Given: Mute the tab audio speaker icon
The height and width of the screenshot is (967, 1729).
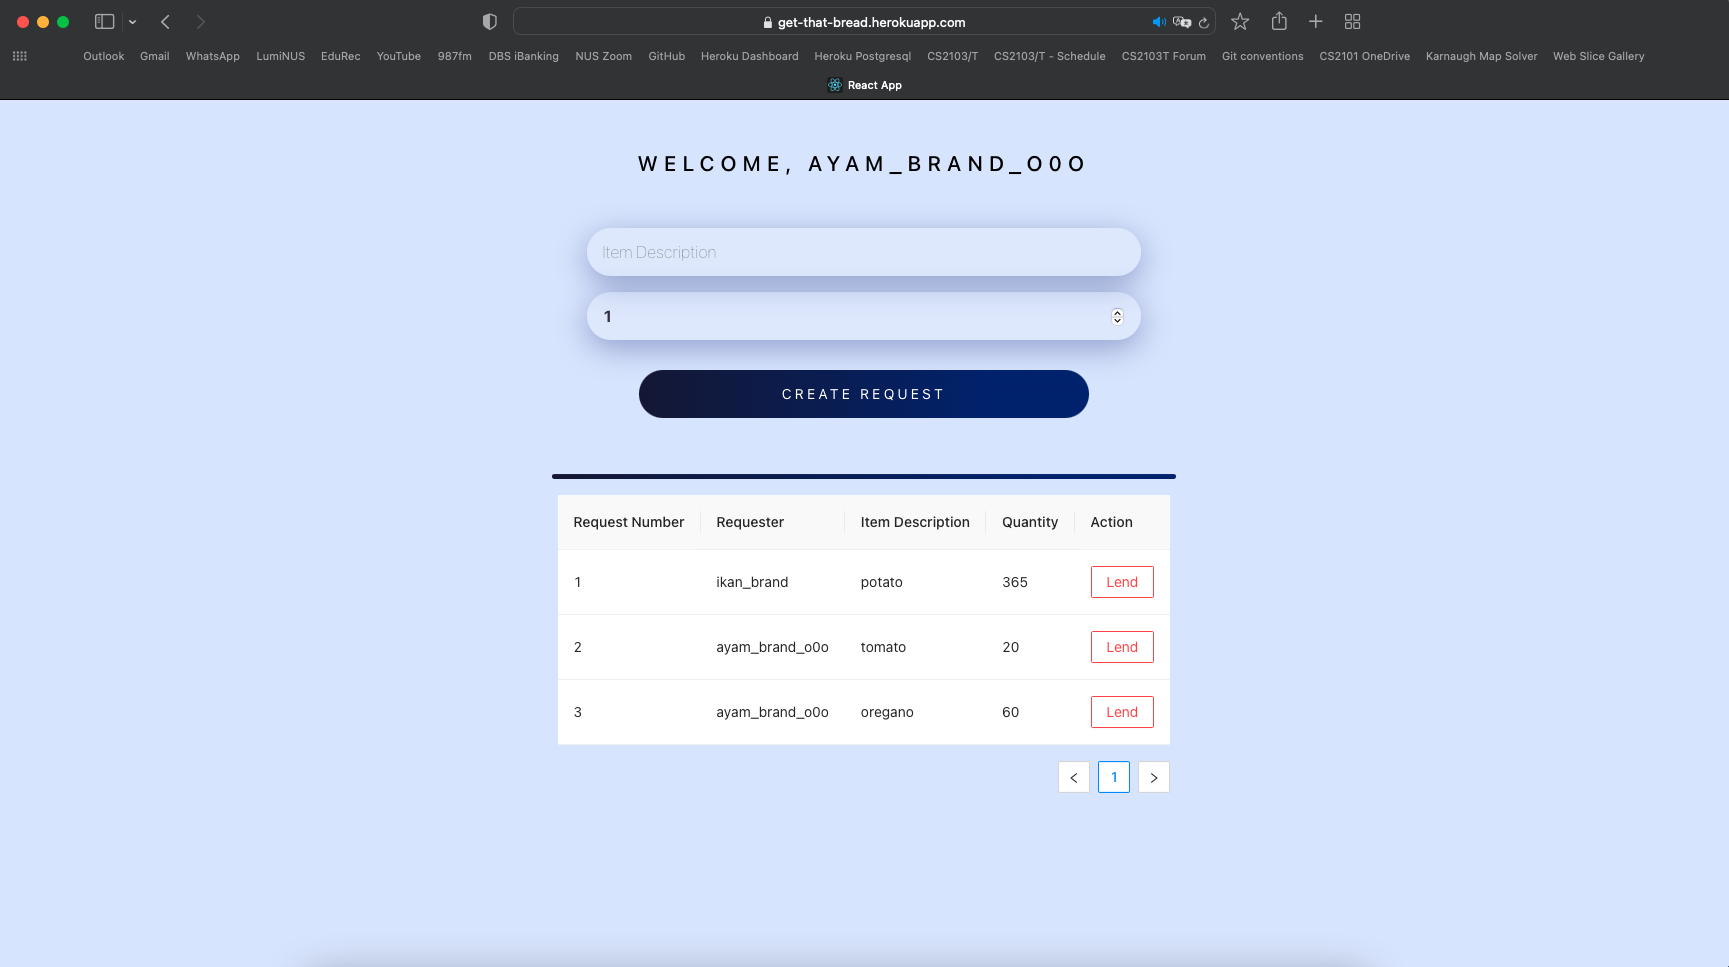Looking at the screenshot, I should 1159,22.
